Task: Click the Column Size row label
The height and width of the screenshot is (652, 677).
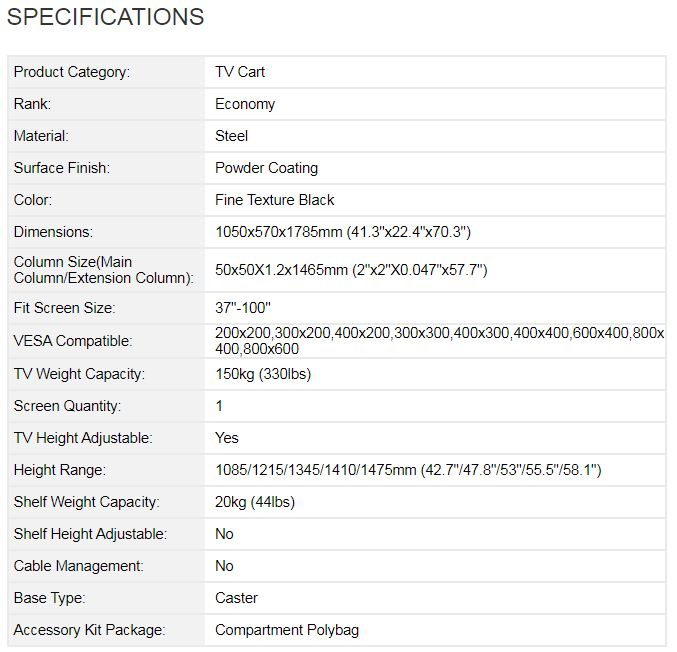Action: (x=104, y=270)
